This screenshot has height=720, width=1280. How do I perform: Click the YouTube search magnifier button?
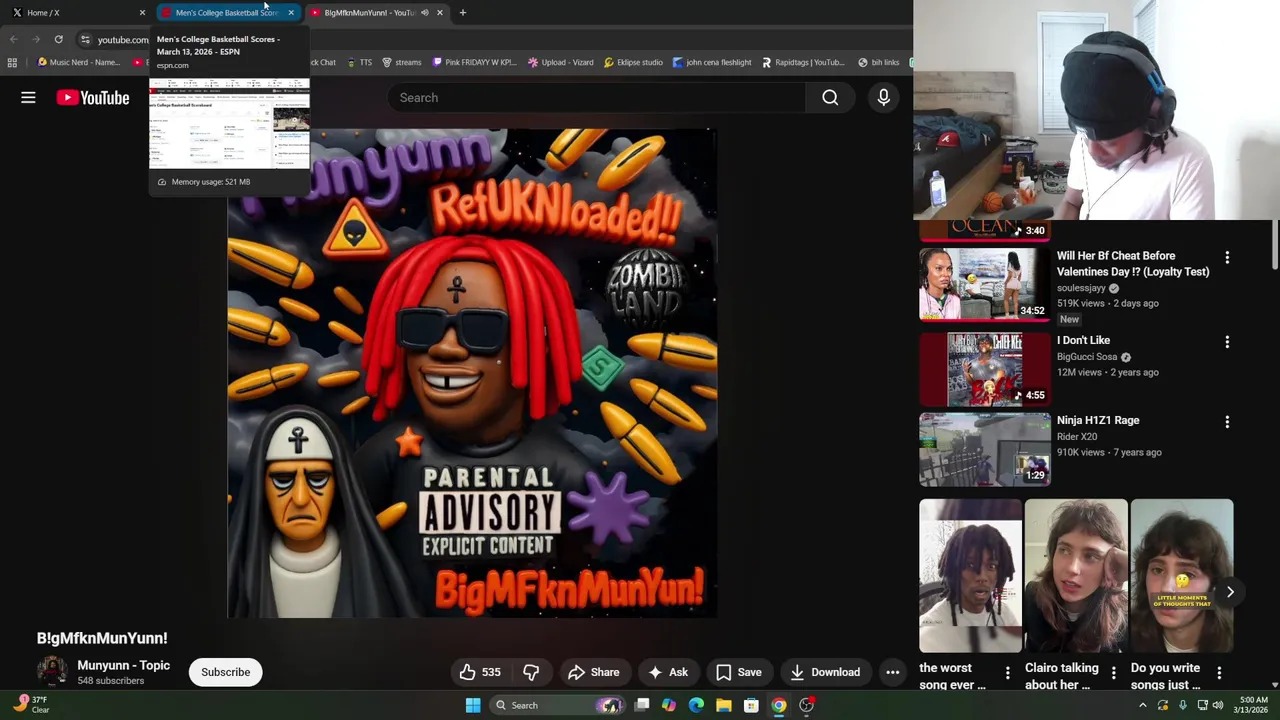coord(830,97)
